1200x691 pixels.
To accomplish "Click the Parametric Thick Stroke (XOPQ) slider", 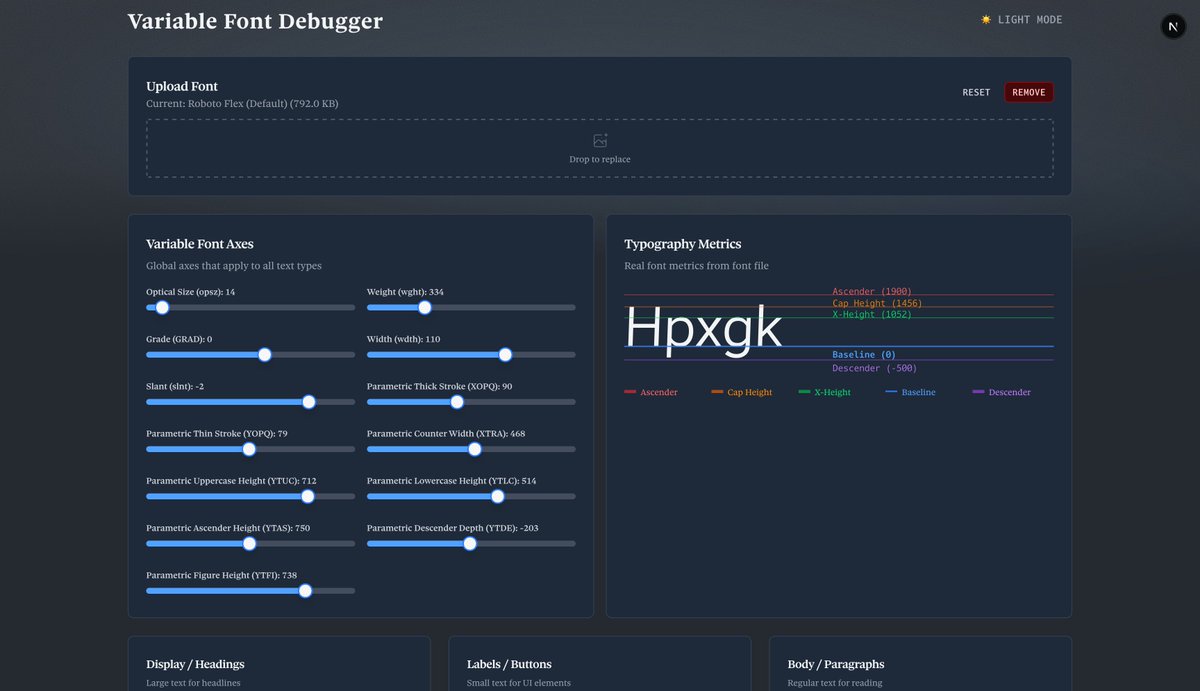I will (x=471, y=402).
